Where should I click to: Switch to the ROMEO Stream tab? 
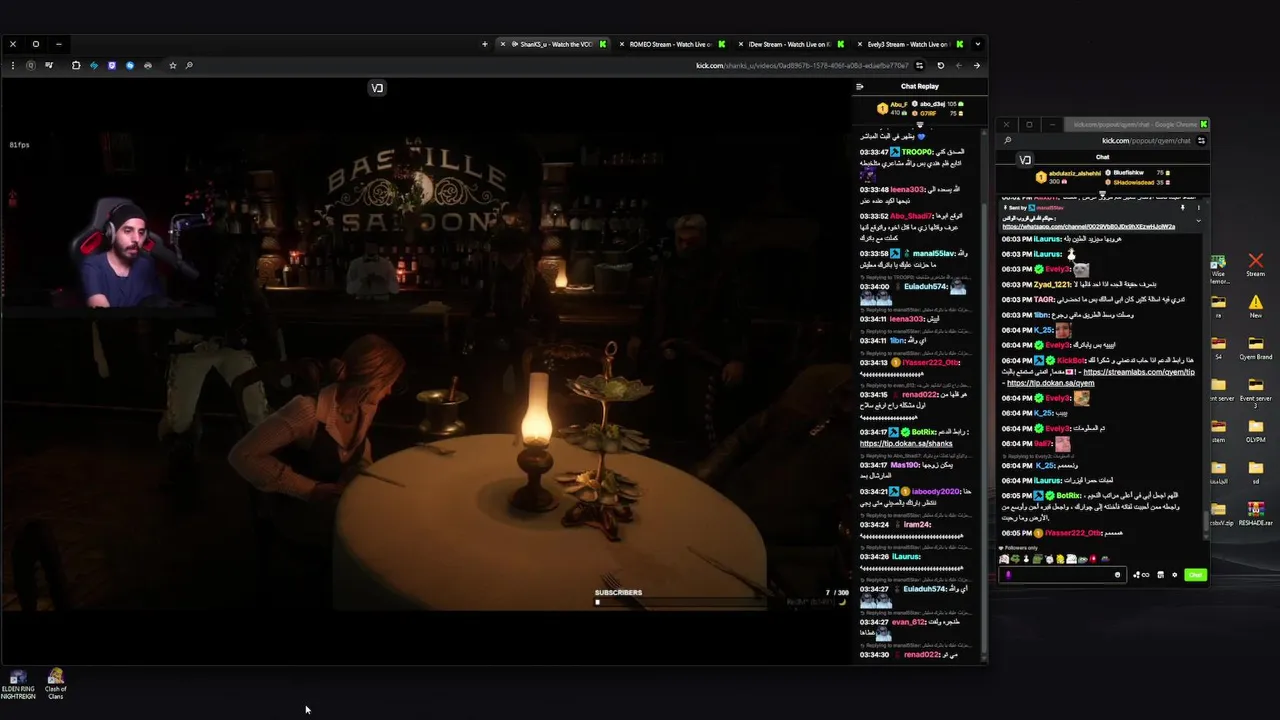pyautogui.click(x=670, y=44)
